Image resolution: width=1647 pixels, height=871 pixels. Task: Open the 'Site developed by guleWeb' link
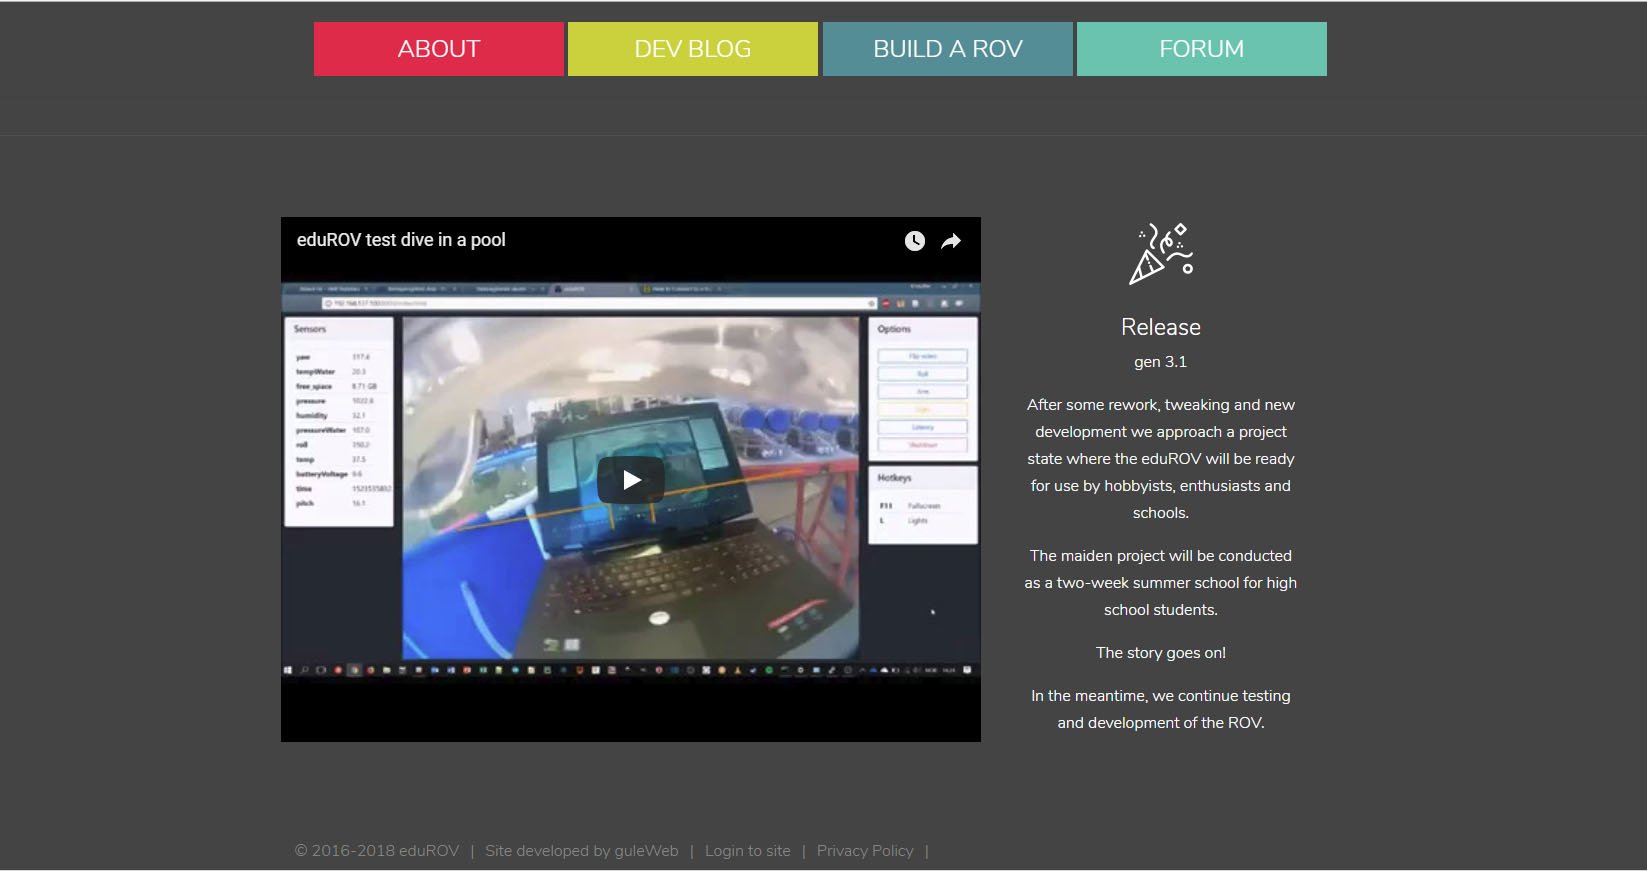581,851
